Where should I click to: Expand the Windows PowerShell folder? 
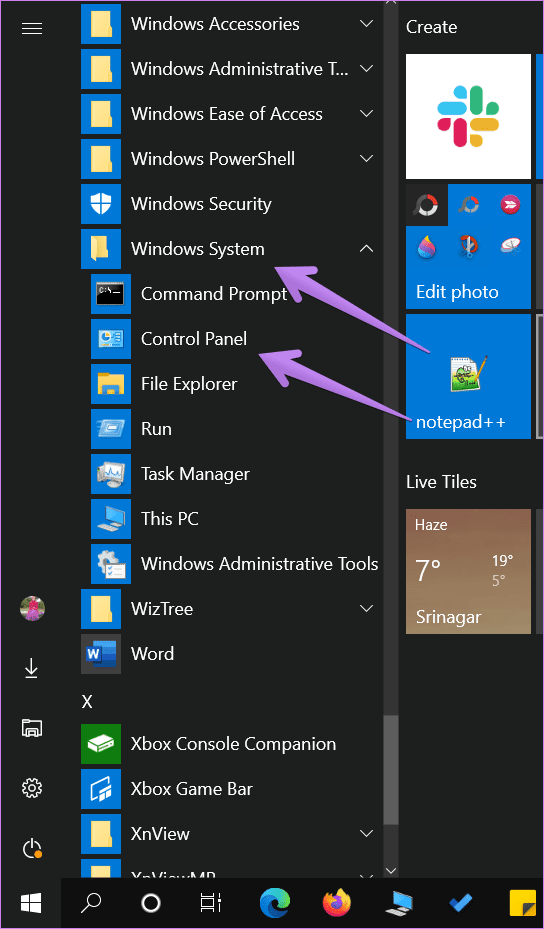(232, 159)
